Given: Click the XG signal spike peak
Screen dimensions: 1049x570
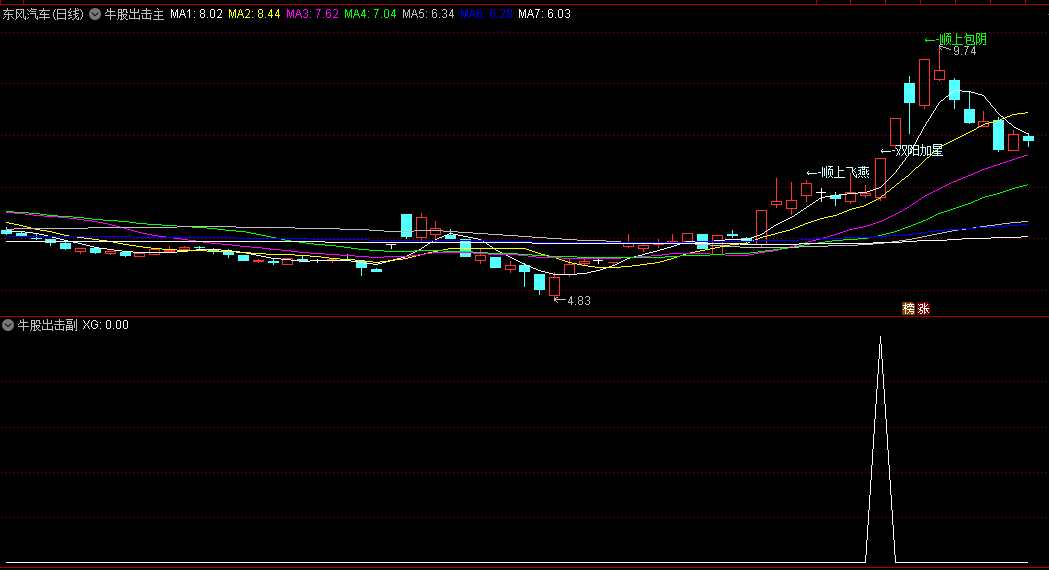Looking at the screenshot, I should (880, 339).
